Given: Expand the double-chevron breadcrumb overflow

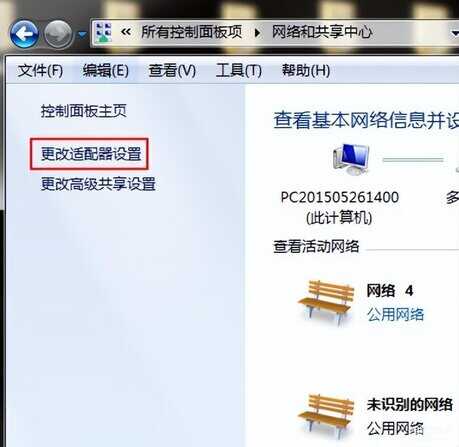Looking at the screenshot, I should [x=126, y=32].
